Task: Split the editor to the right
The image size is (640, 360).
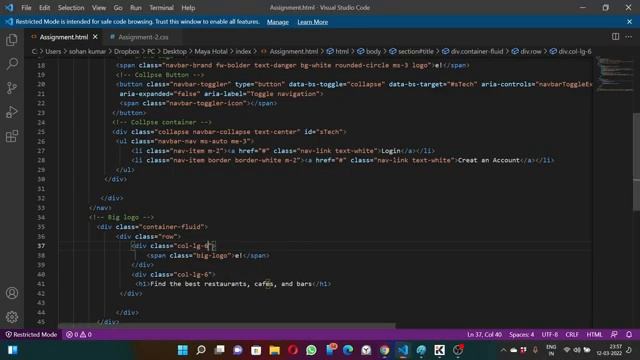Action: [615, 37]
